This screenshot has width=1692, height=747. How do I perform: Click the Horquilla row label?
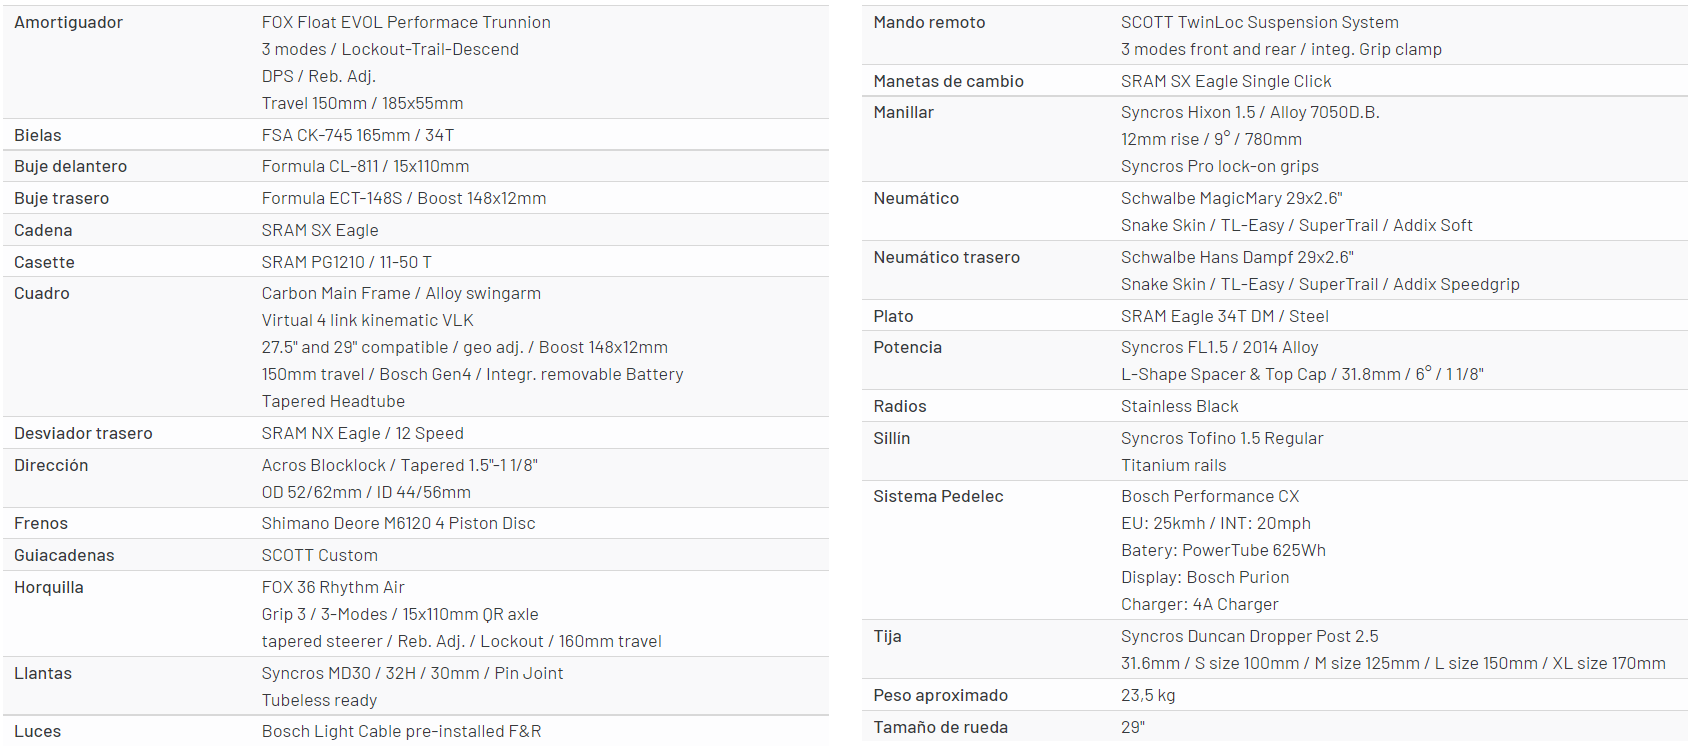click(49, 587)
